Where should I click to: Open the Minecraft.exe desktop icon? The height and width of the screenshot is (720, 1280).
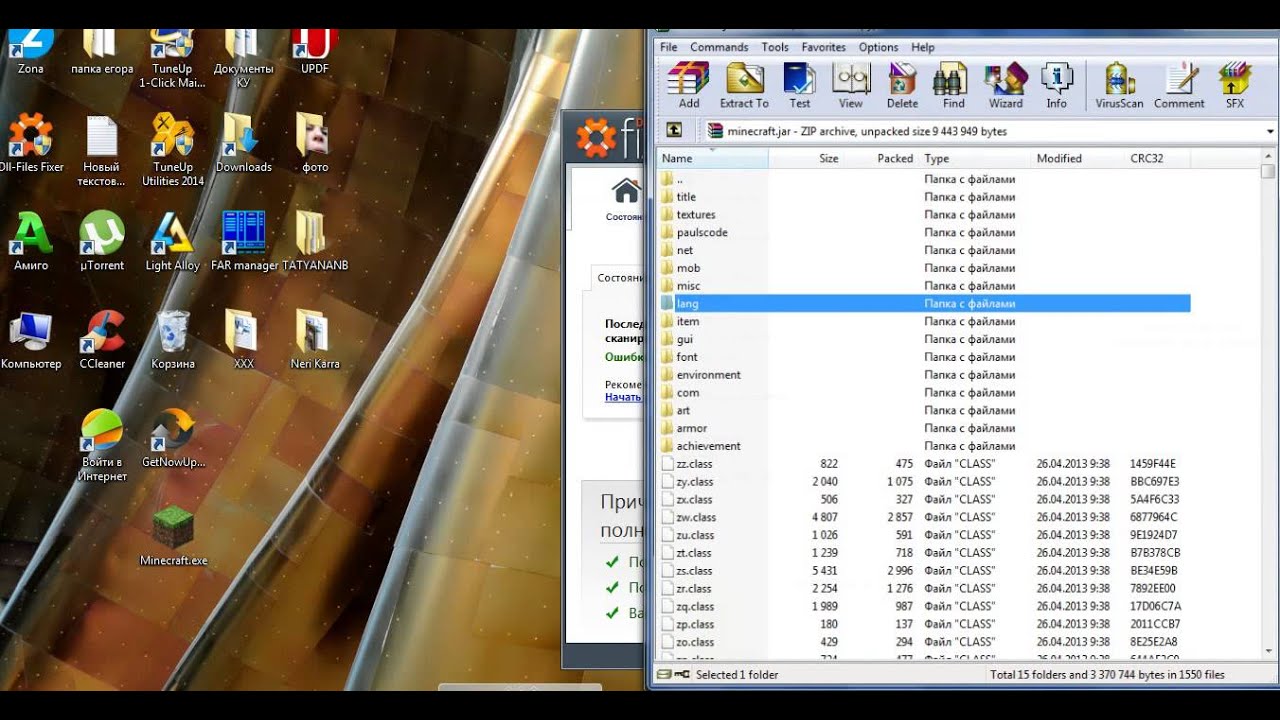[173, 537]
